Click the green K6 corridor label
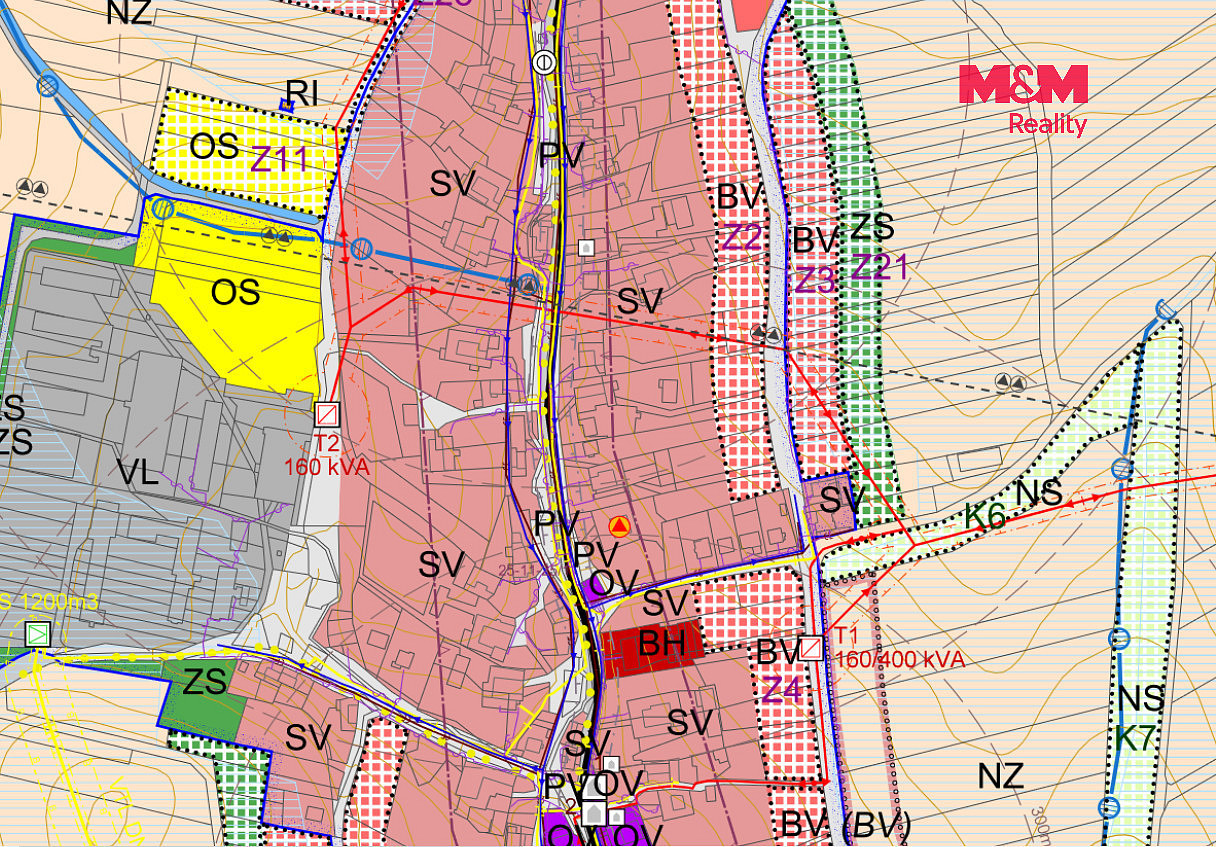 pos(985,516)
